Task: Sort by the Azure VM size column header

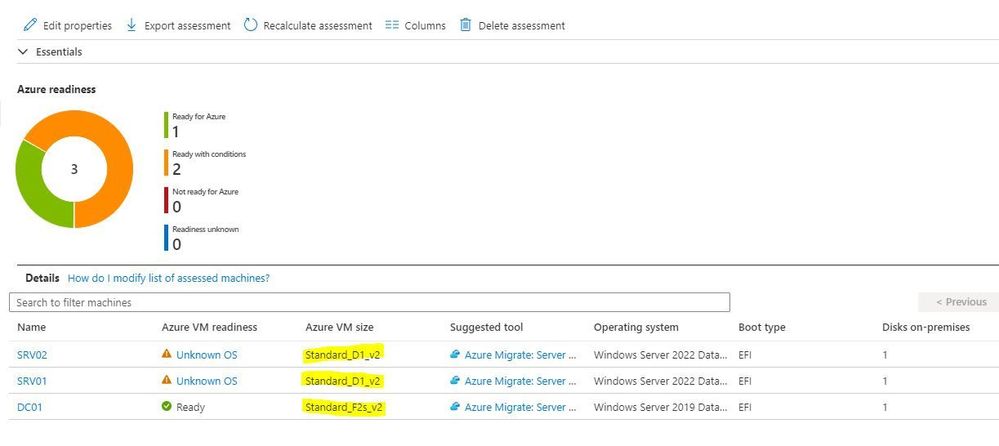Action: click(340, 327)
